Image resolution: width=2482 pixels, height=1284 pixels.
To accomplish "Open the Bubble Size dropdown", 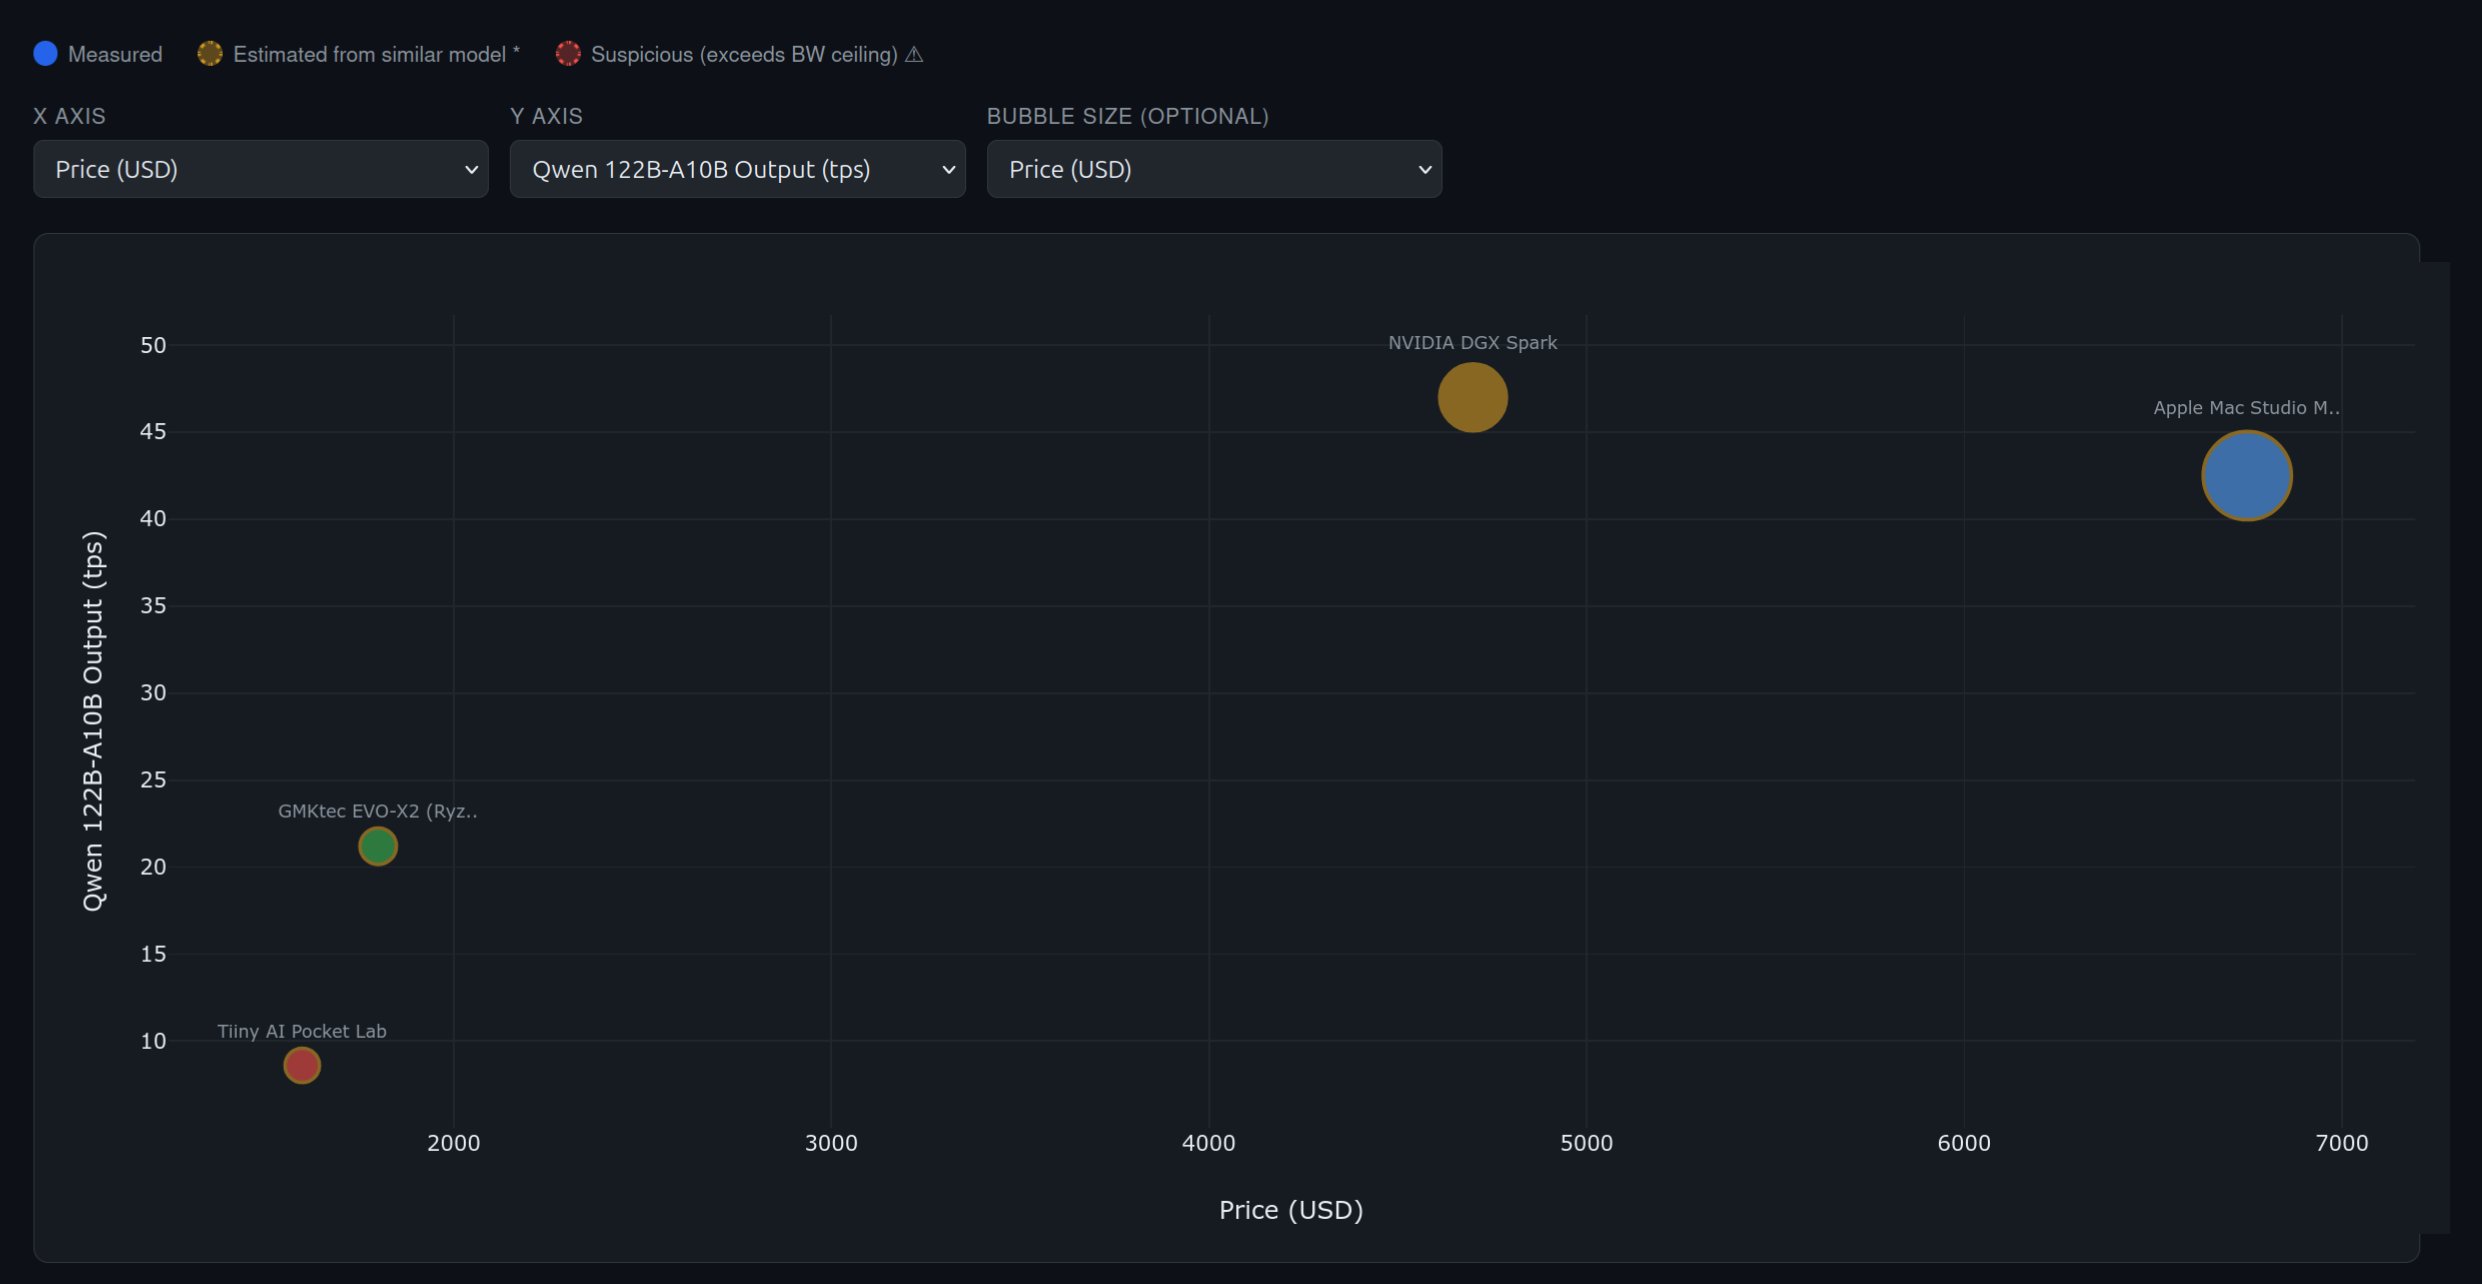I will [x=1214, y=169].
